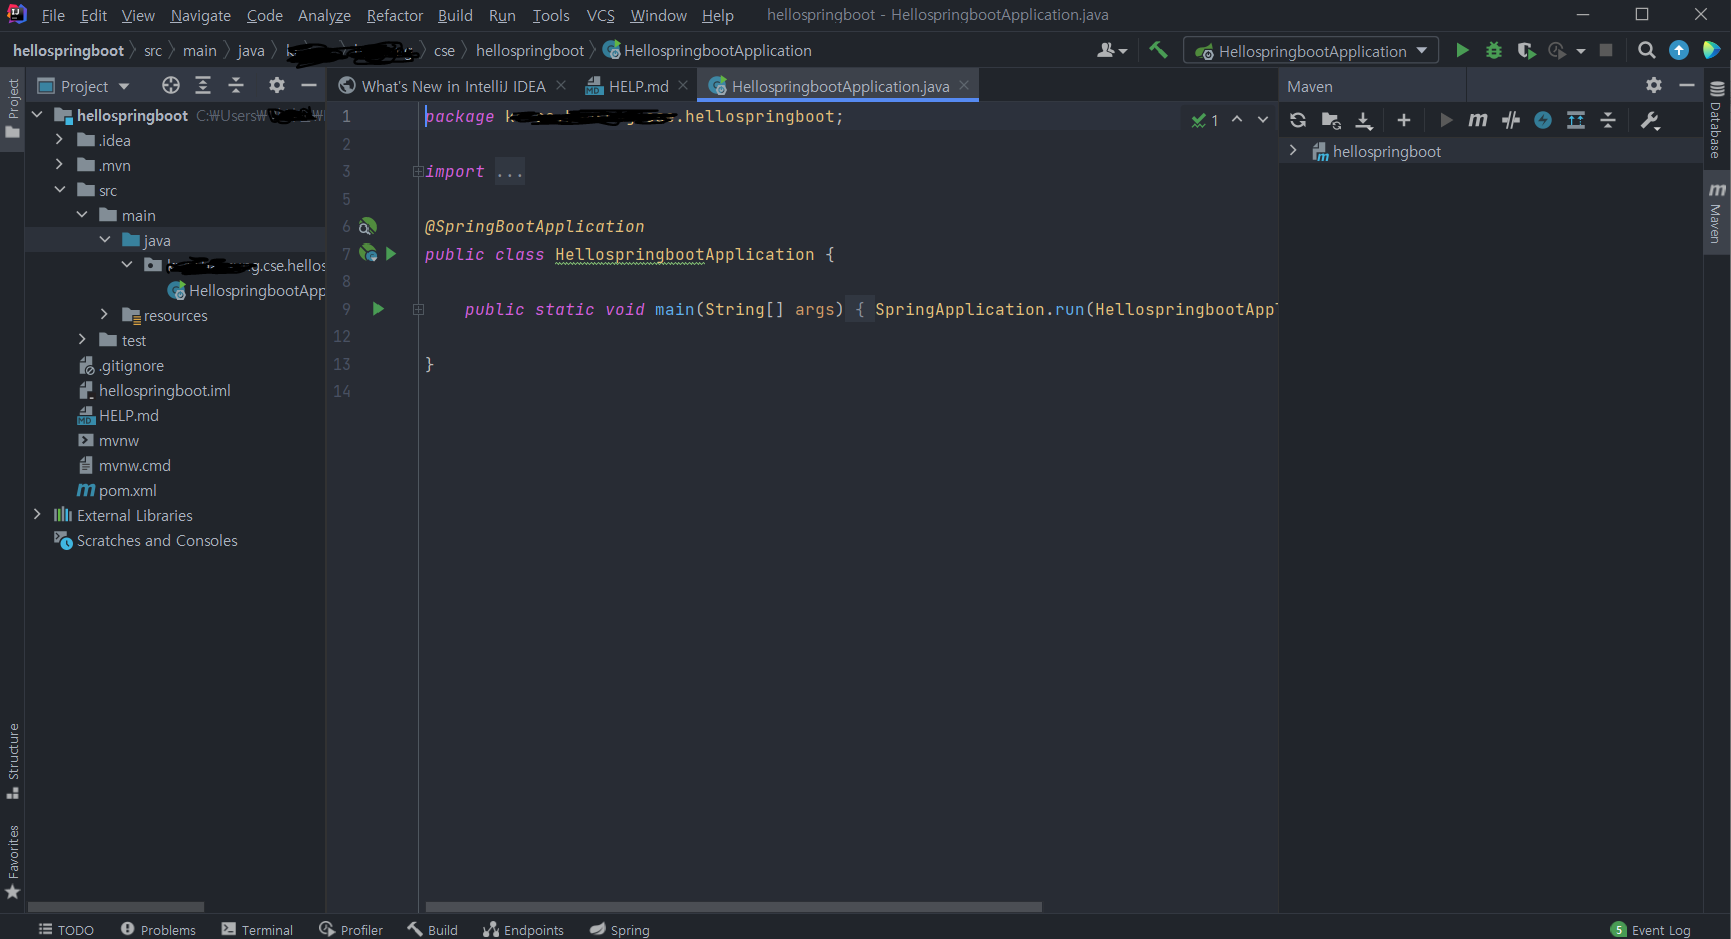
Task: Toggle the Favorites side panel
Action: click(13, 862)
